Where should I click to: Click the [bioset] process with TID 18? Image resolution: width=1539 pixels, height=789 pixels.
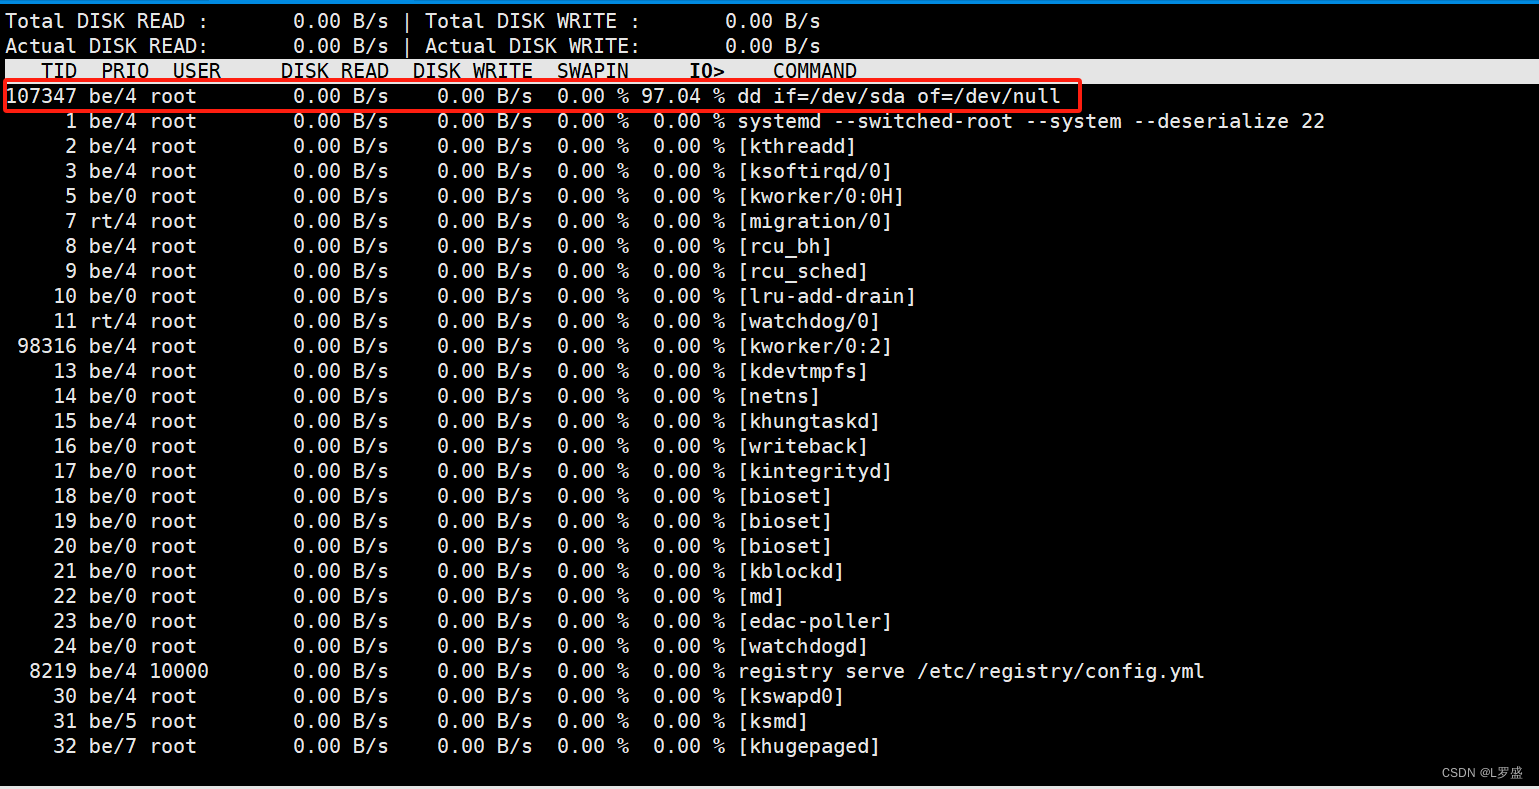[x=785, y=496]
